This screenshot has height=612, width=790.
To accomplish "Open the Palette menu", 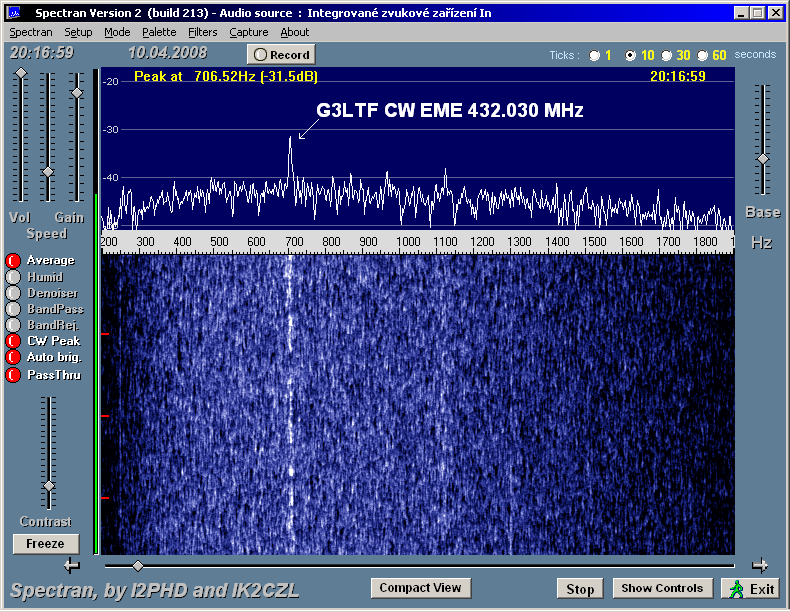I will (x=159, y=32).
